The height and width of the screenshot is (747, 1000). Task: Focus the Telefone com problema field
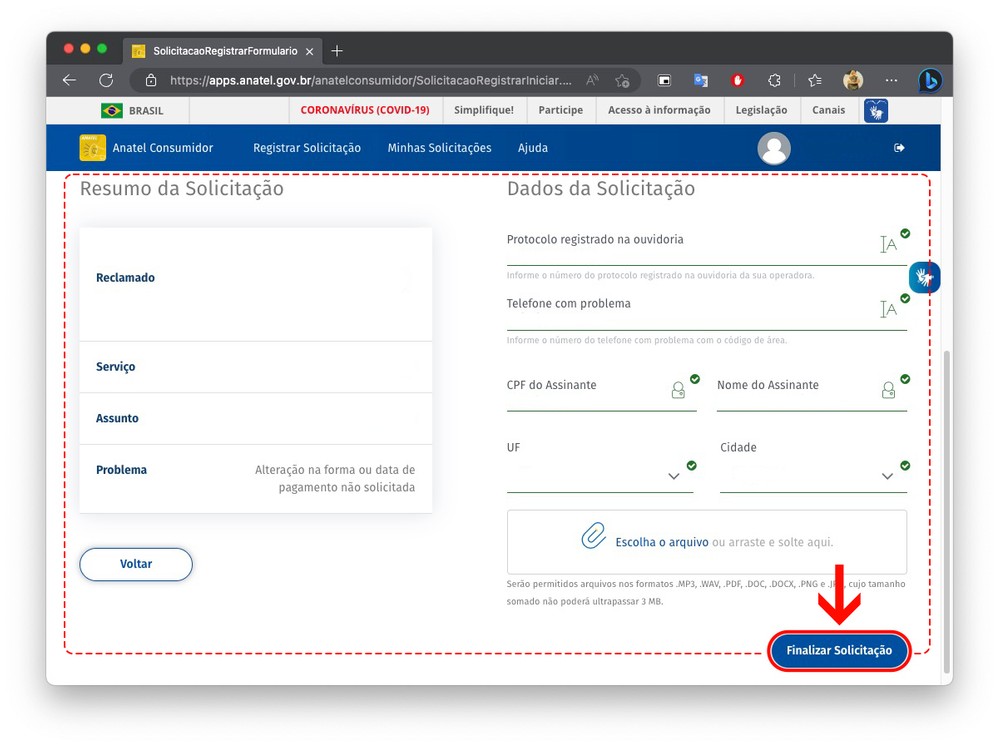[690, 316]
